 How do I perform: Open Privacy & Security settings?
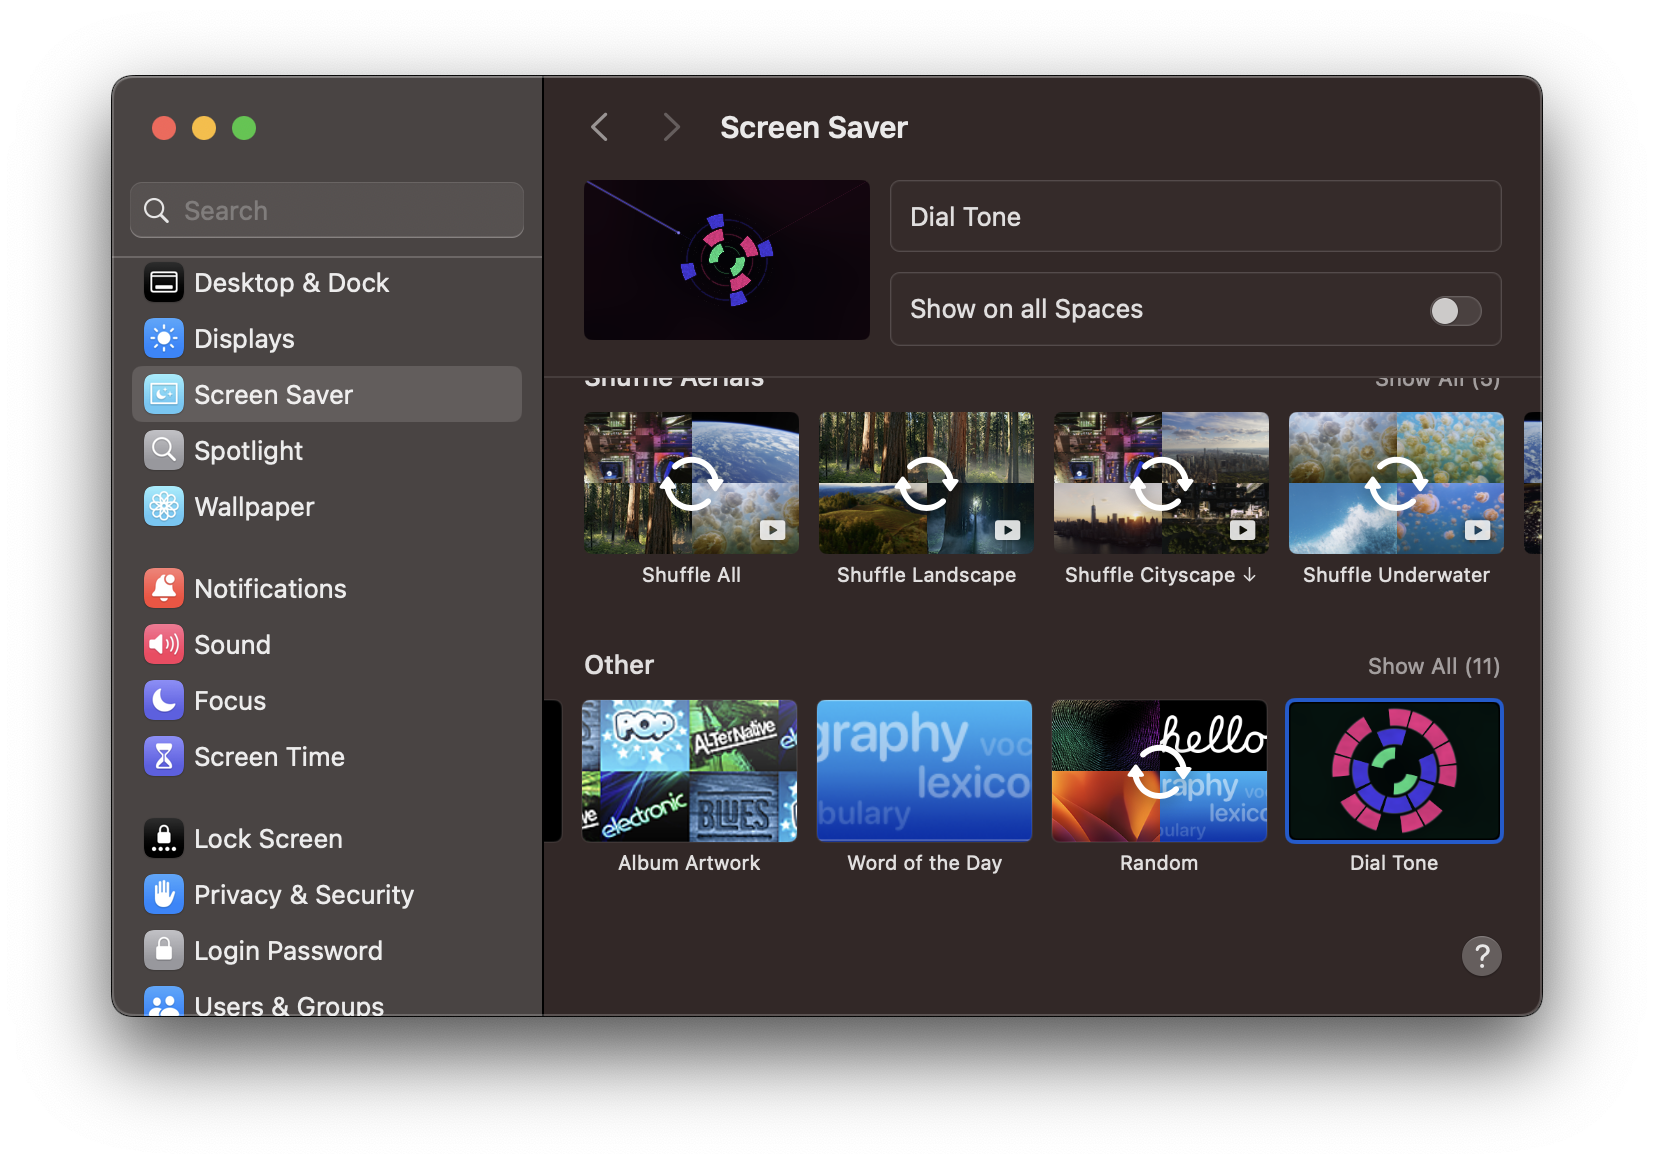(303, 894)
